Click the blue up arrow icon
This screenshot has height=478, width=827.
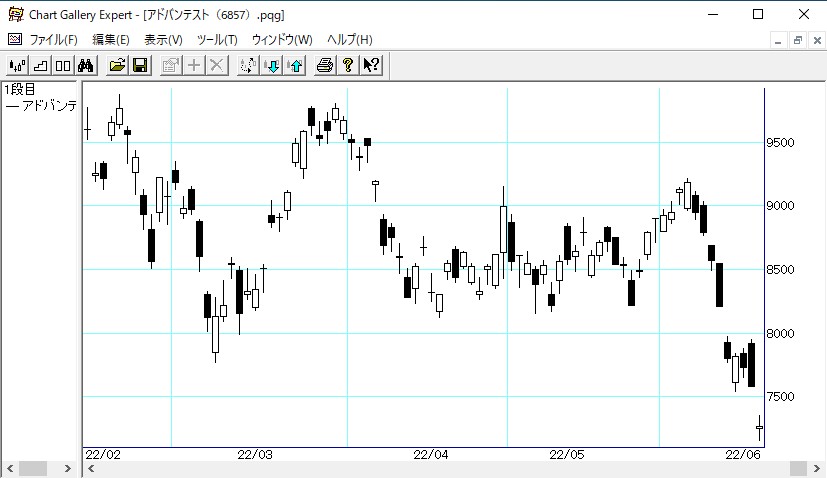click(294, 65)
